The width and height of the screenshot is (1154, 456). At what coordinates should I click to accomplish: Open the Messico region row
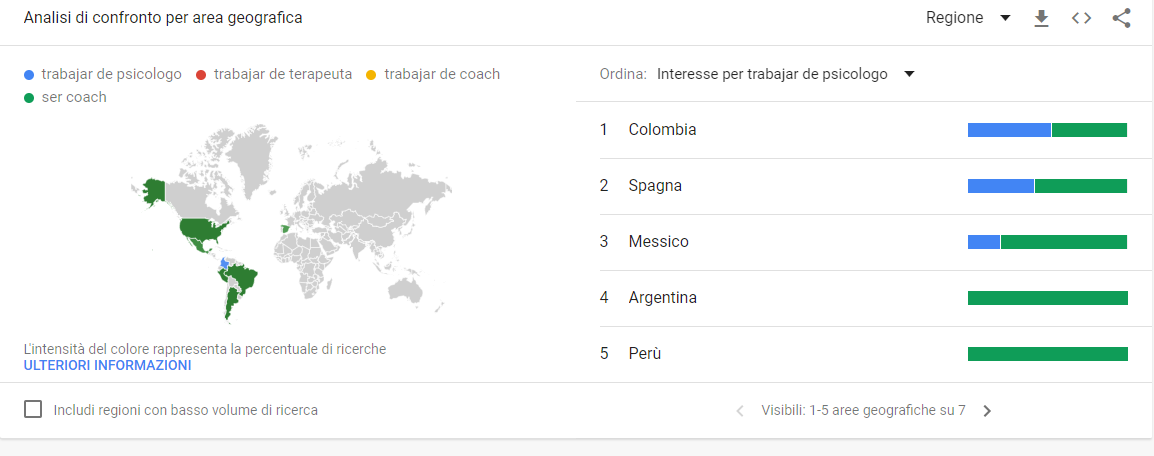click(658, 242)
